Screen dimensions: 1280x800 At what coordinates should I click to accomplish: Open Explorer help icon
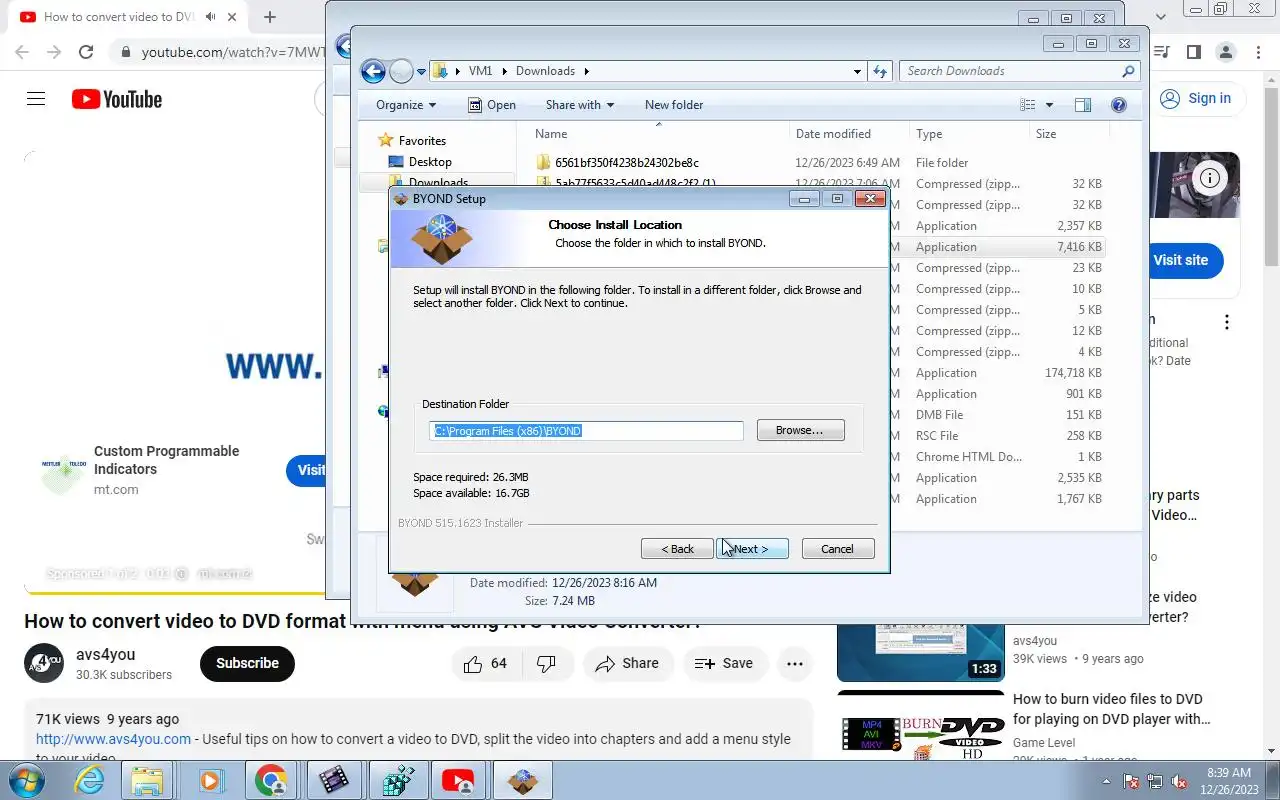pyautogui.click(x=1119, y=105)
